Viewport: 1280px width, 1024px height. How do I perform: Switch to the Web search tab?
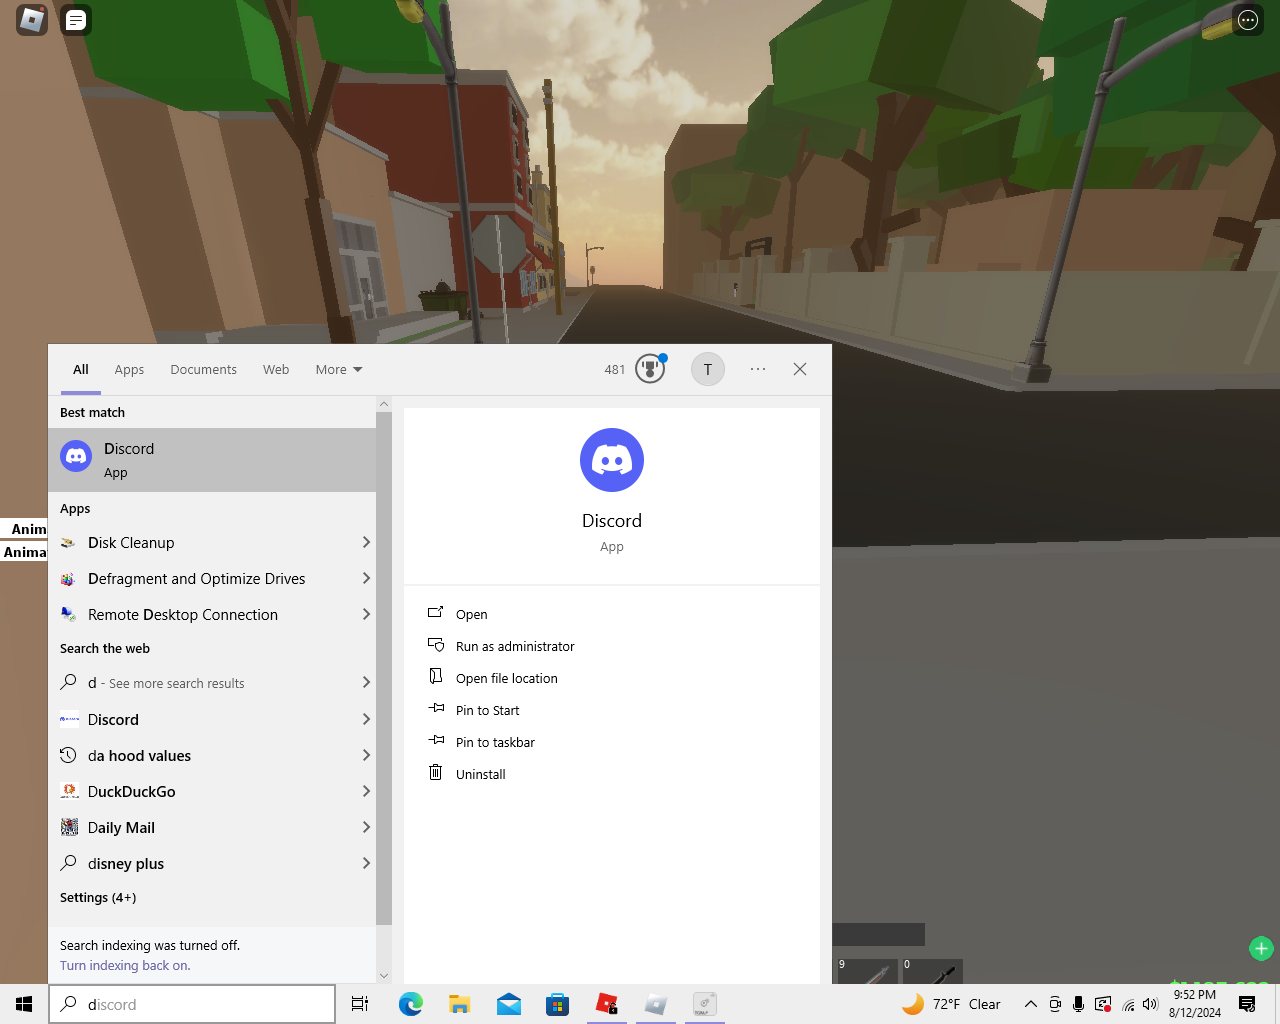pos(276,369)
